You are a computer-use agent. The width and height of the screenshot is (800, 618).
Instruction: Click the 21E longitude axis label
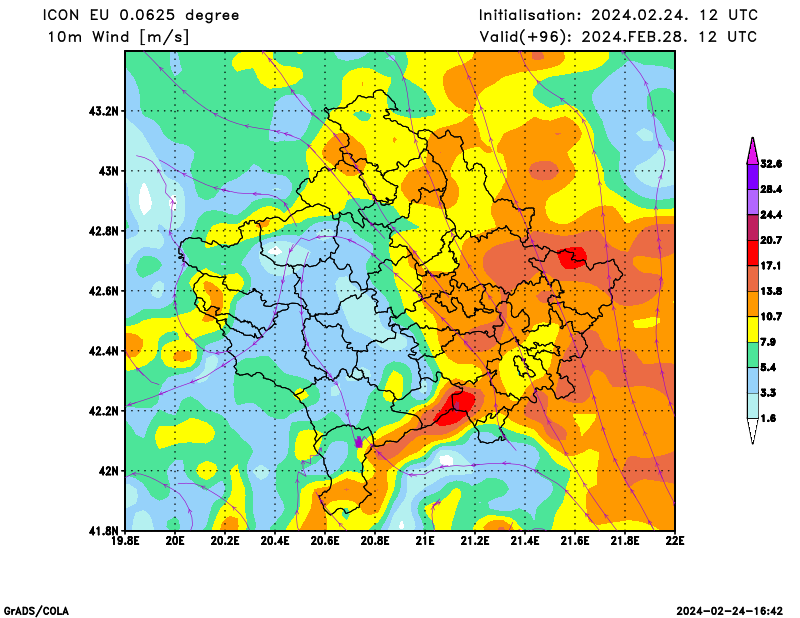click(x=426, y=540)
